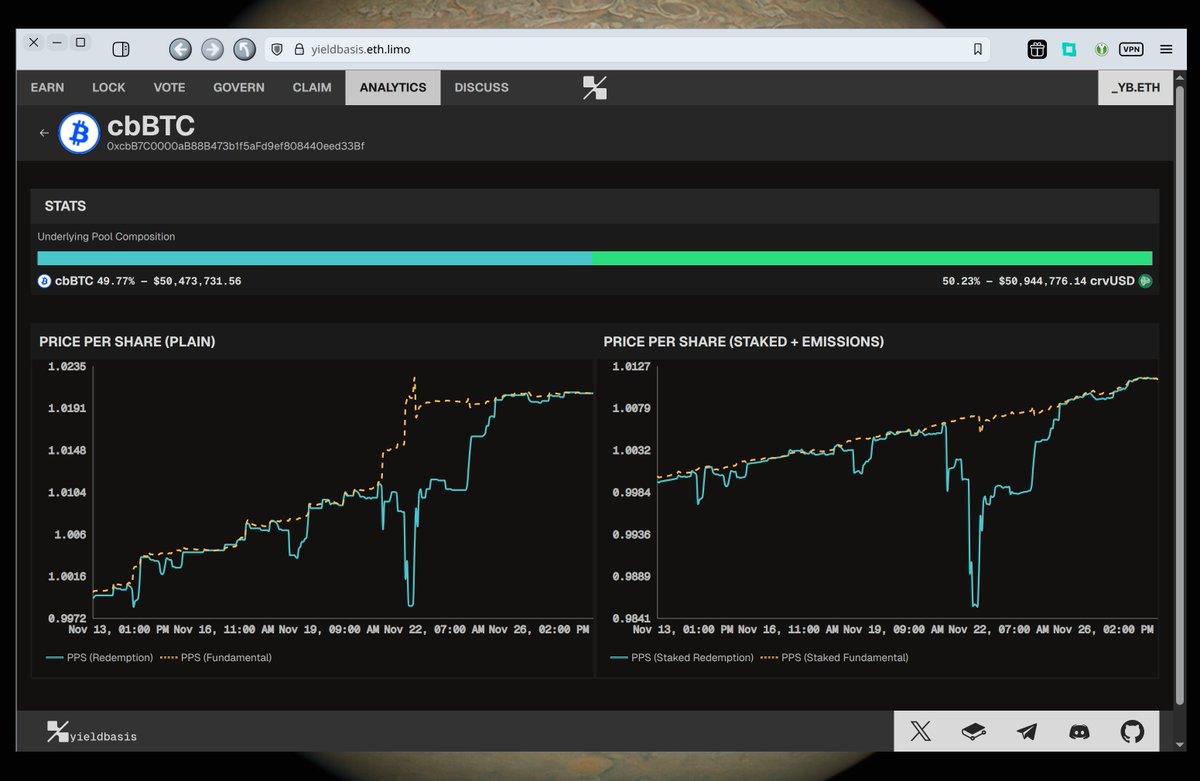
Task: Open the VOTE tab
Action: tap(169, 88)
